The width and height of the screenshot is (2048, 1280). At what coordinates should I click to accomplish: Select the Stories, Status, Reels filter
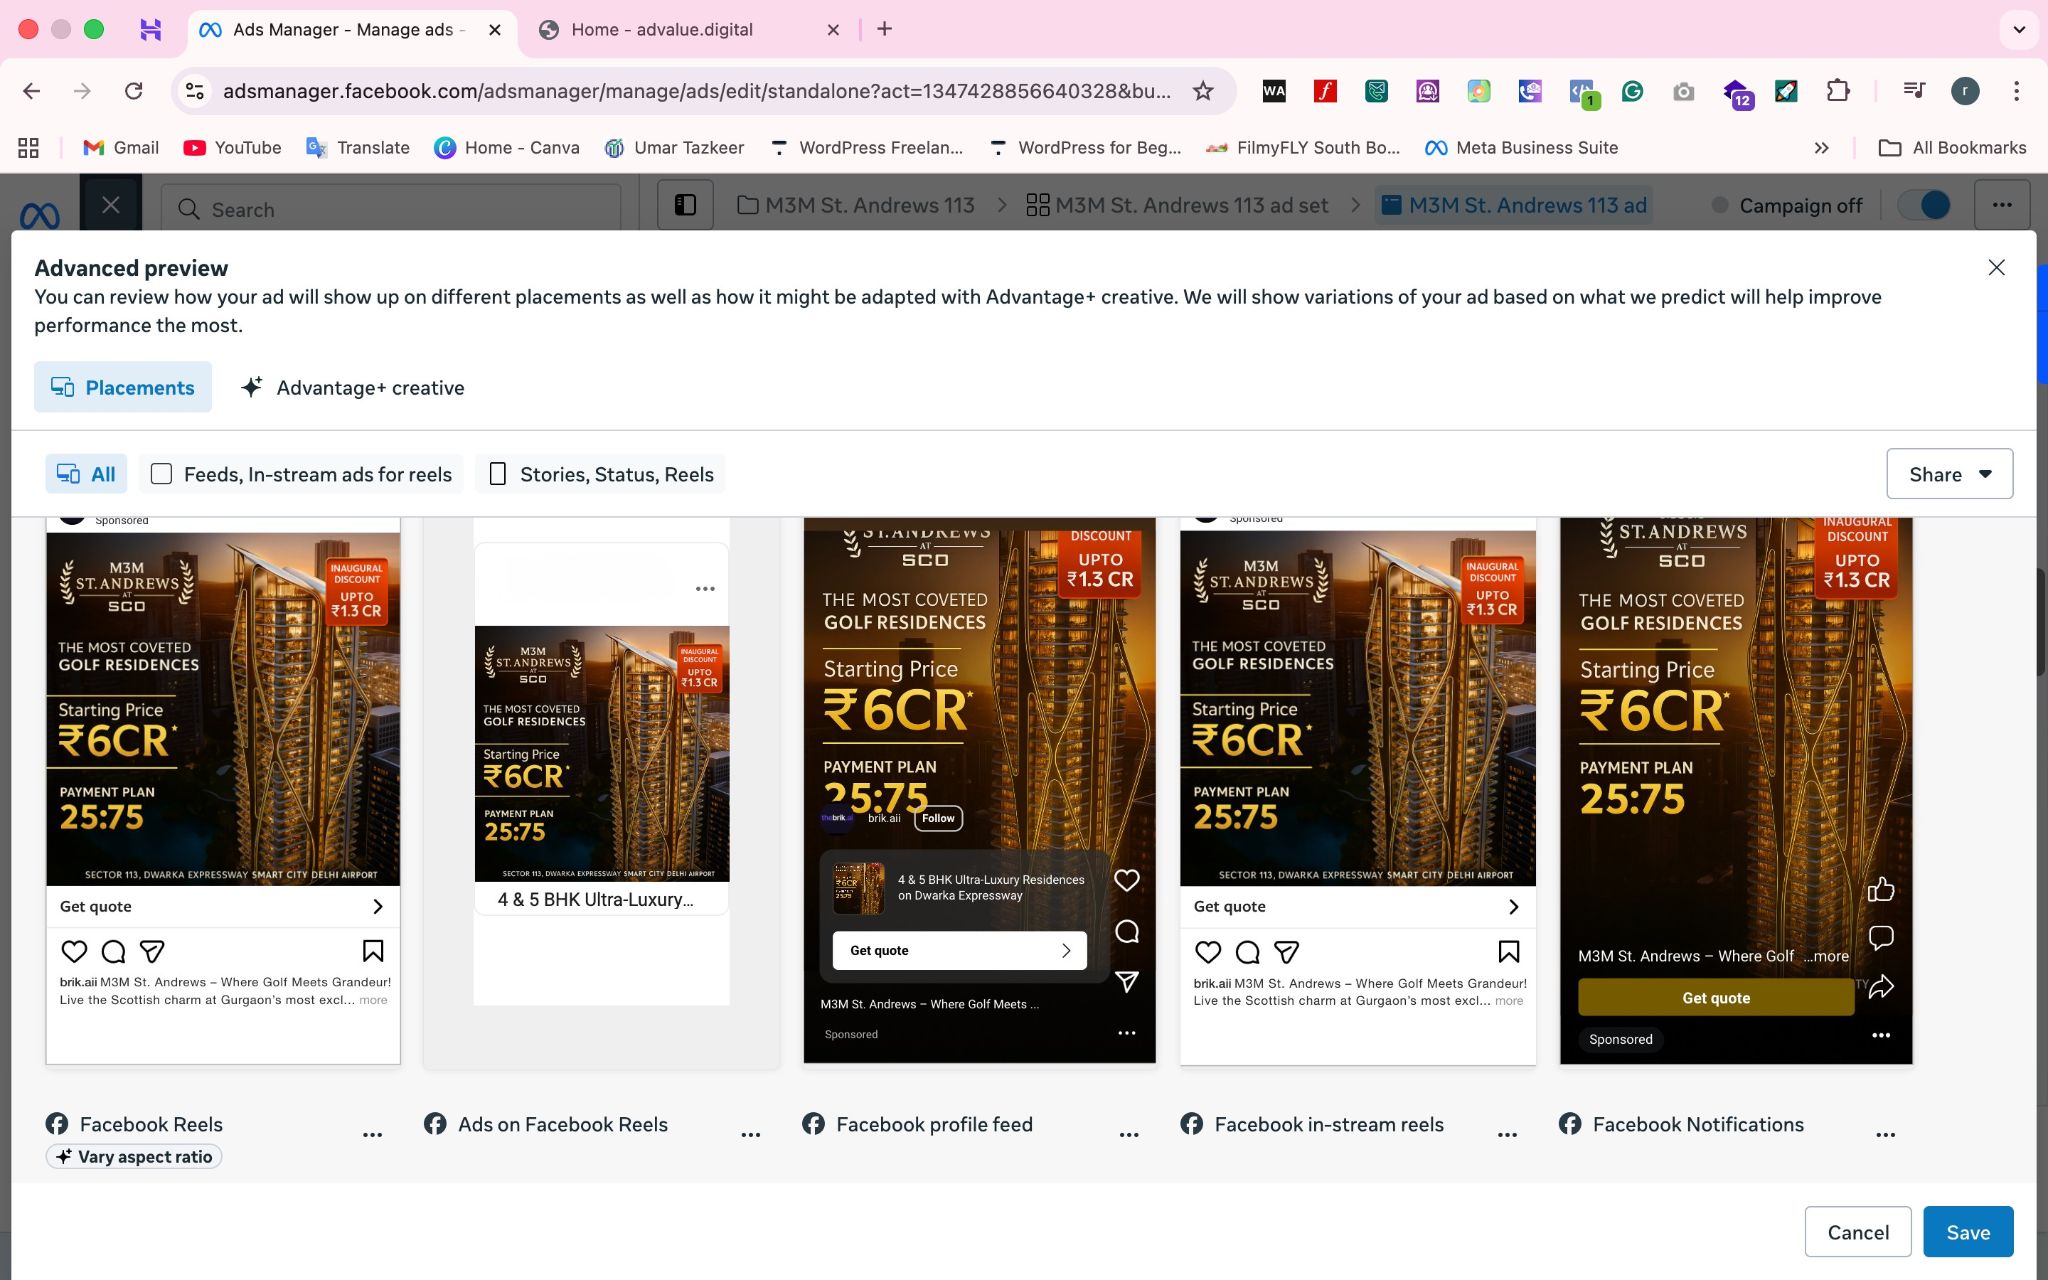(601, 474)
